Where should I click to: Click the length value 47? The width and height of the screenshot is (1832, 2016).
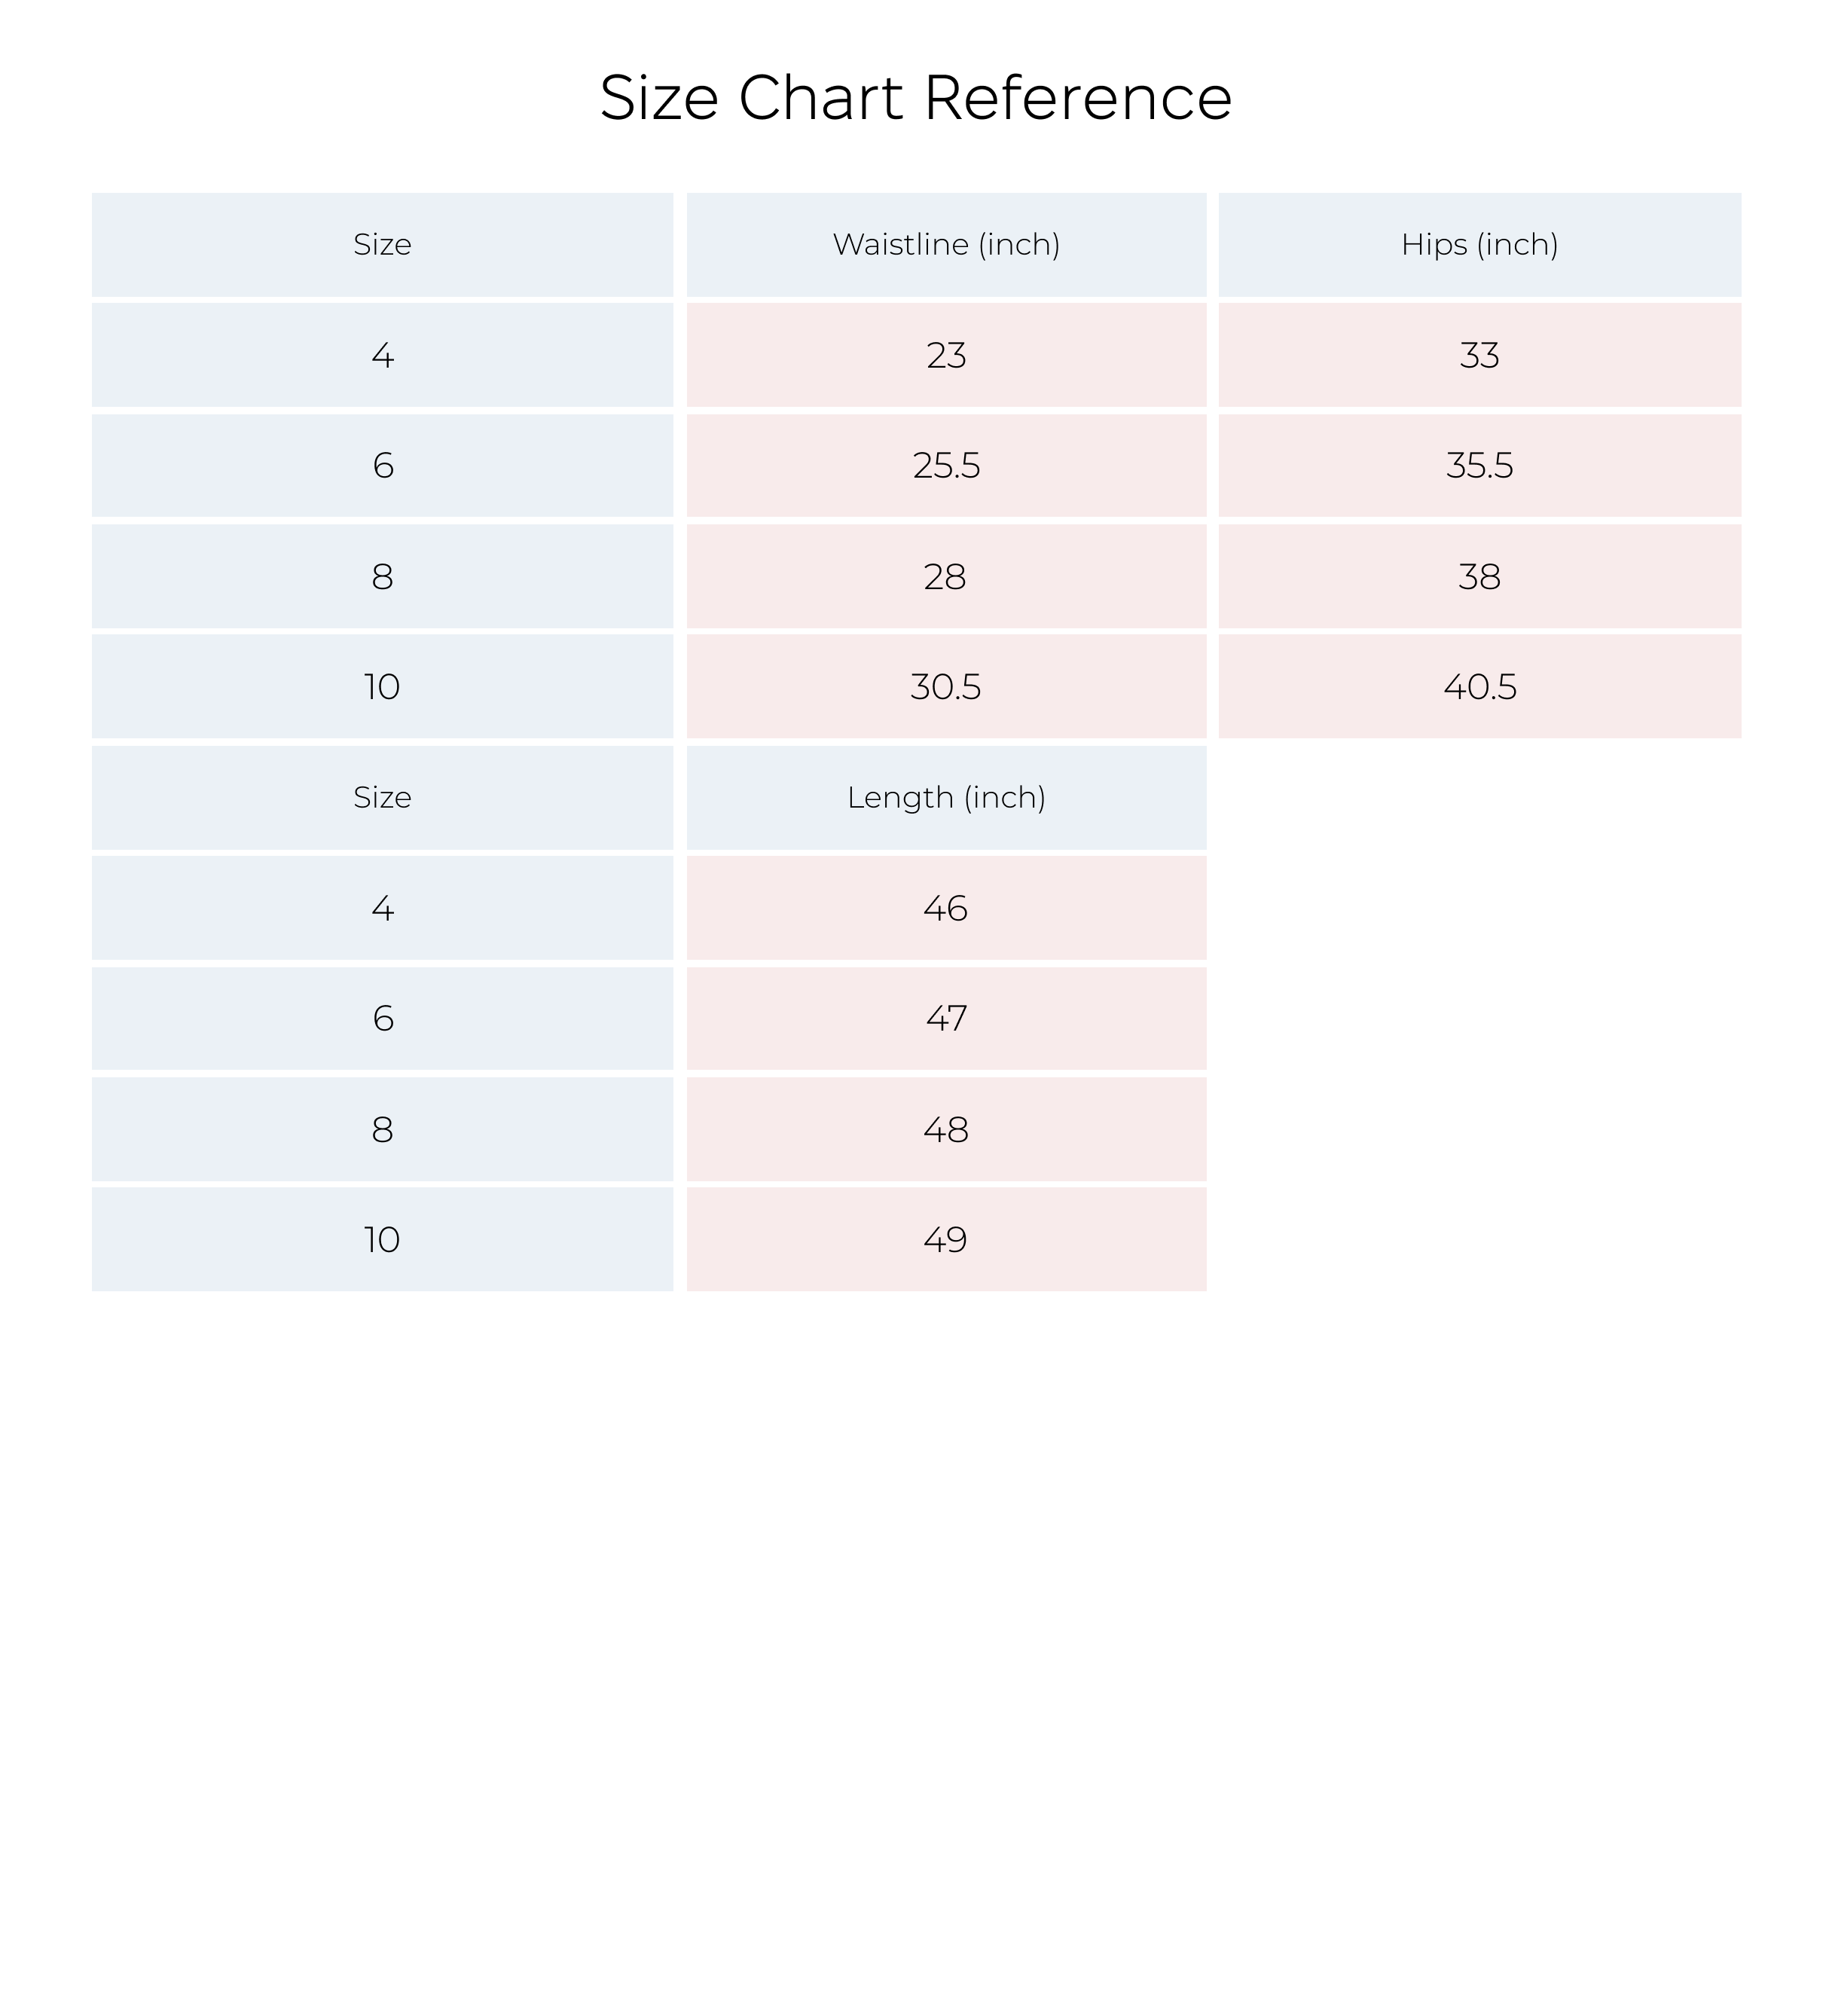click(x=946, y=1019)
